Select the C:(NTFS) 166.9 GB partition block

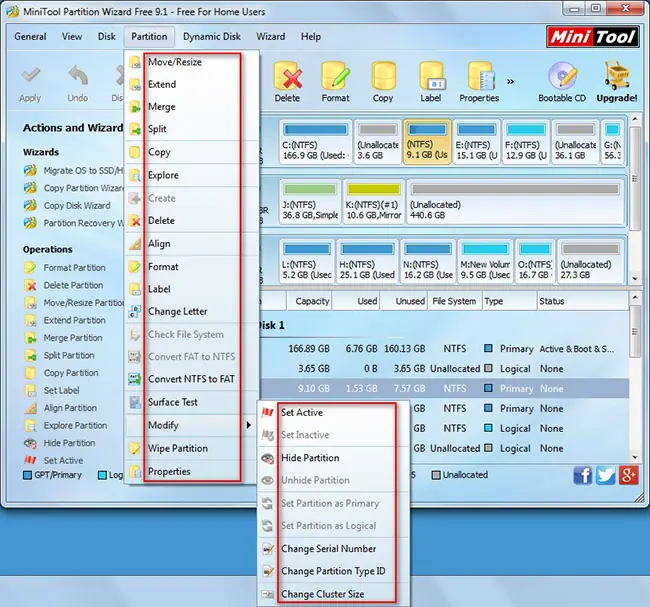pyautogui.click(x=316, y=142)
